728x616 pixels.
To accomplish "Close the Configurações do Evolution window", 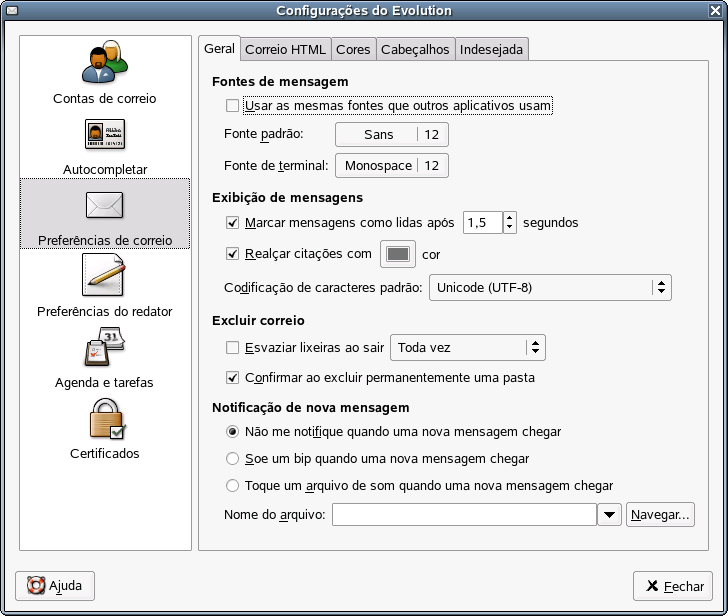I will (716, 10).
